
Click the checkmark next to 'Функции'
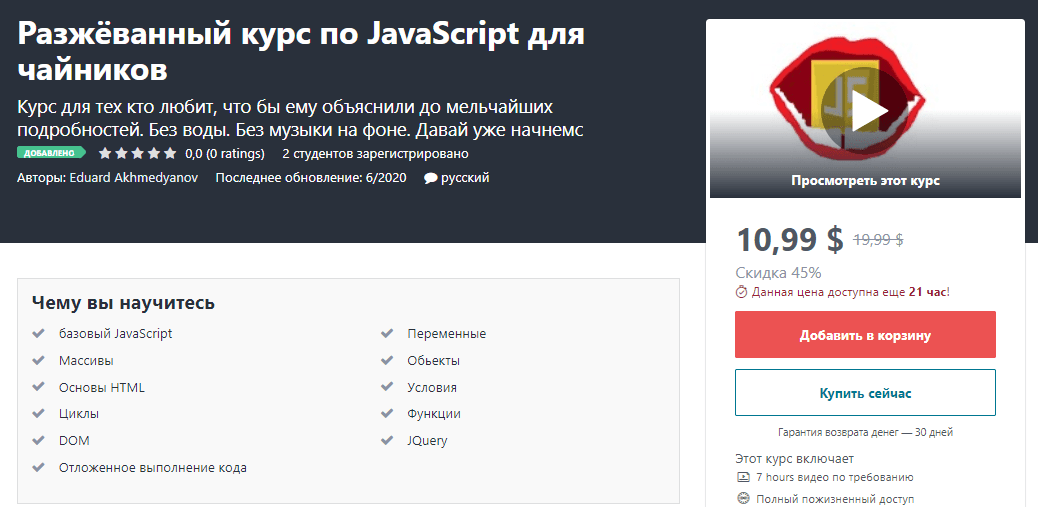pyautogui.click(x=387, y=413)
